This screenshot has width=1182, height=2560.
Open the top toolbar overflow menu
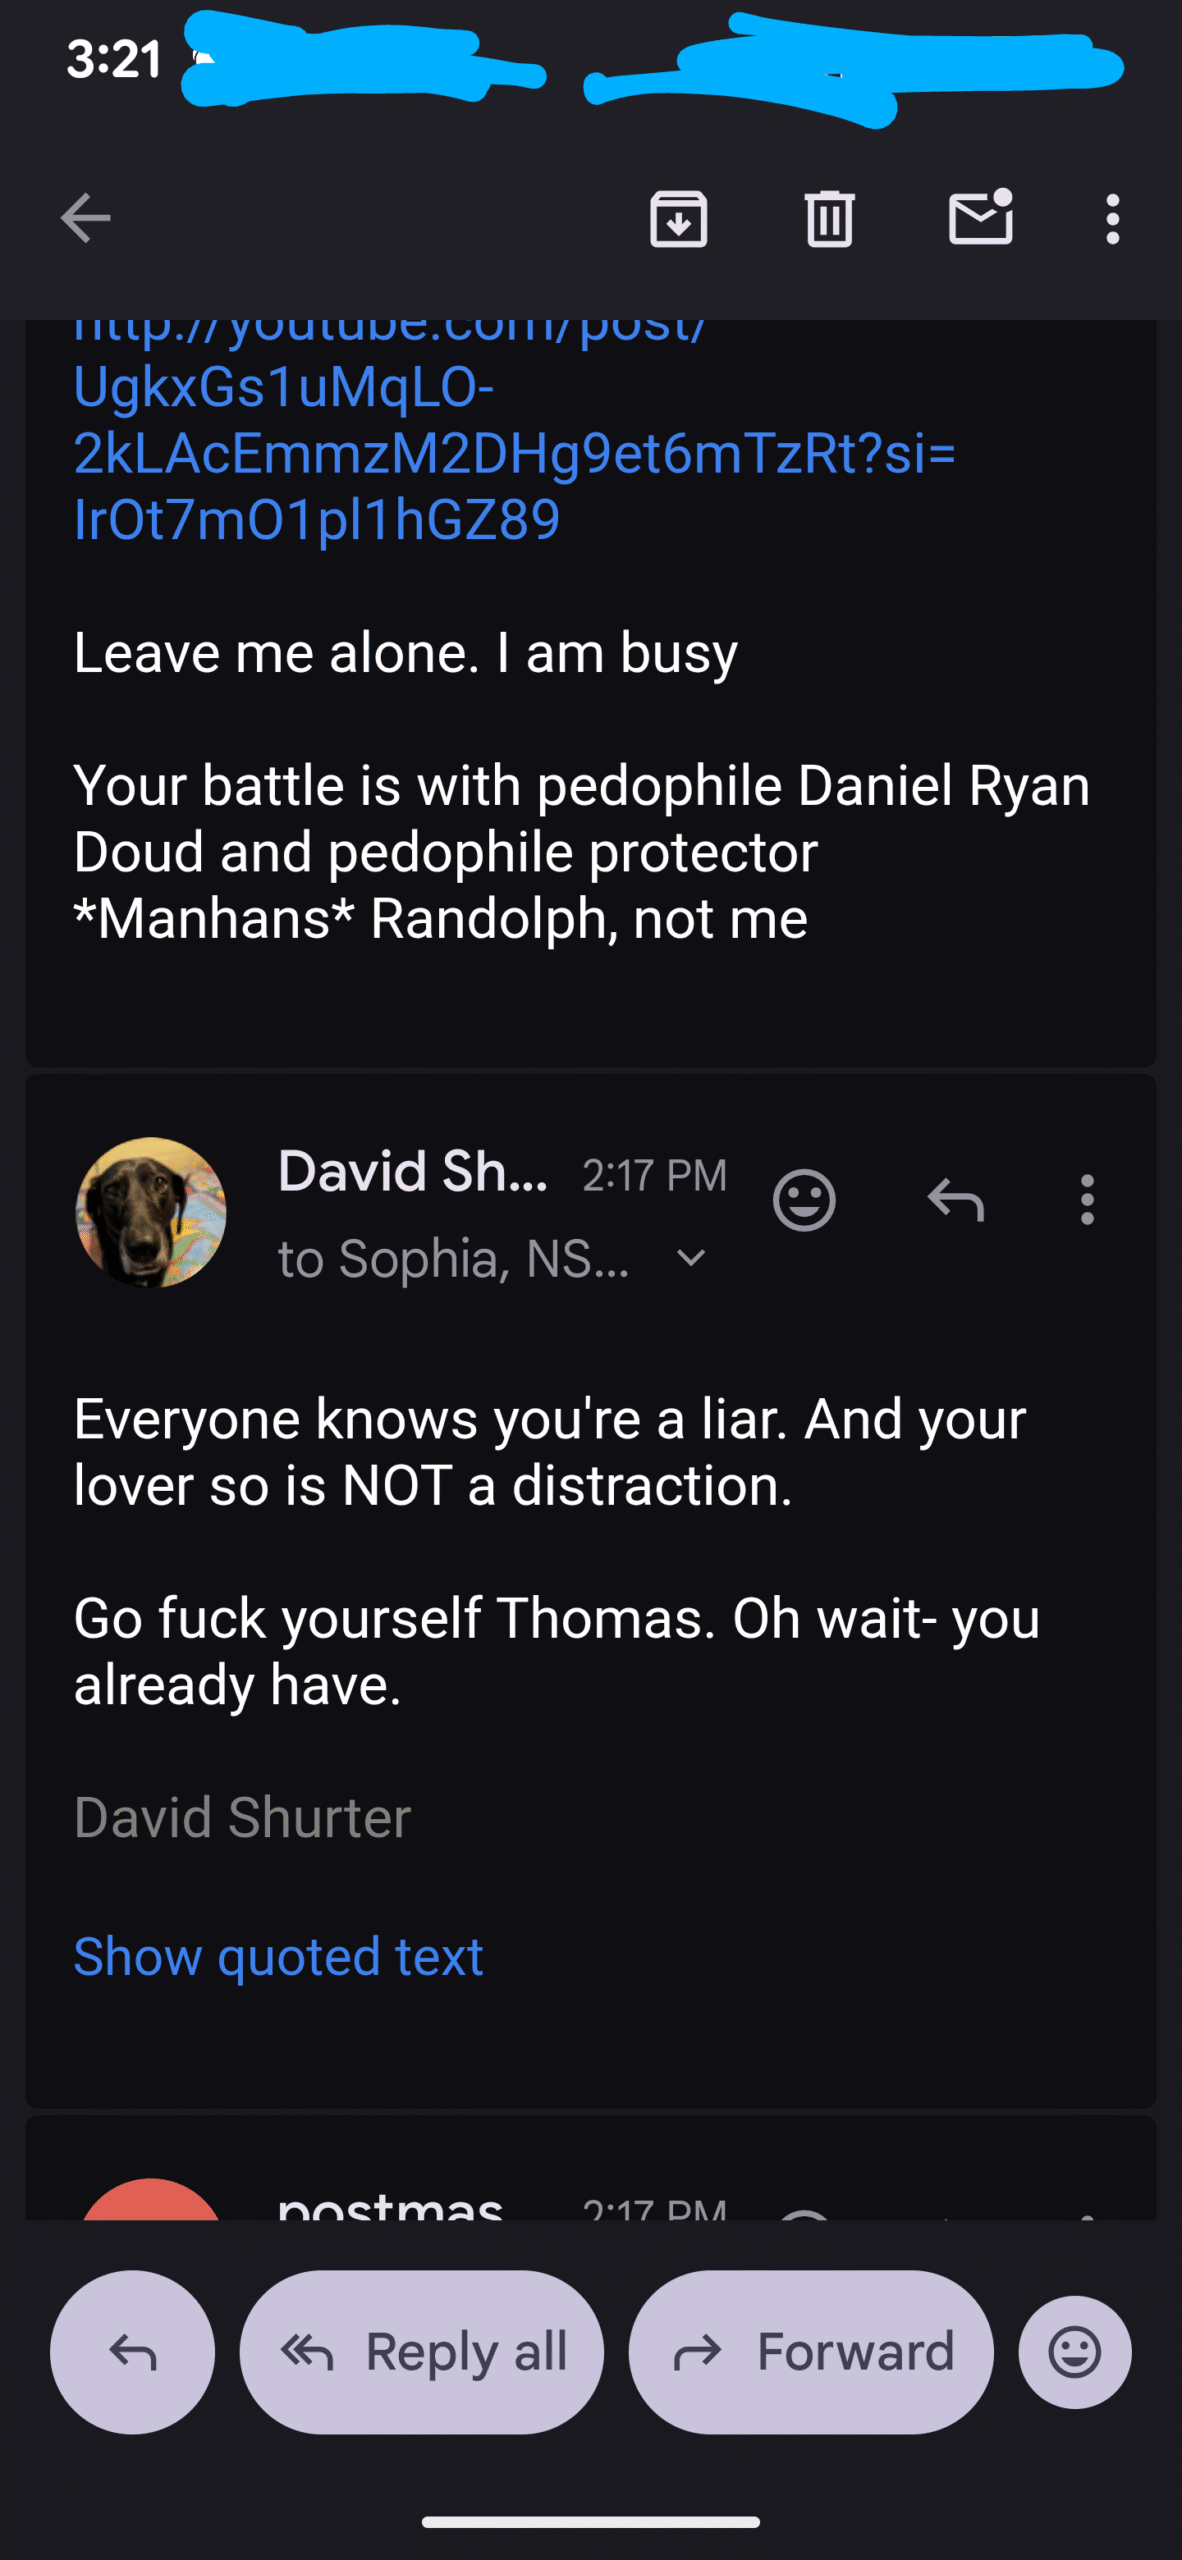1112,218
